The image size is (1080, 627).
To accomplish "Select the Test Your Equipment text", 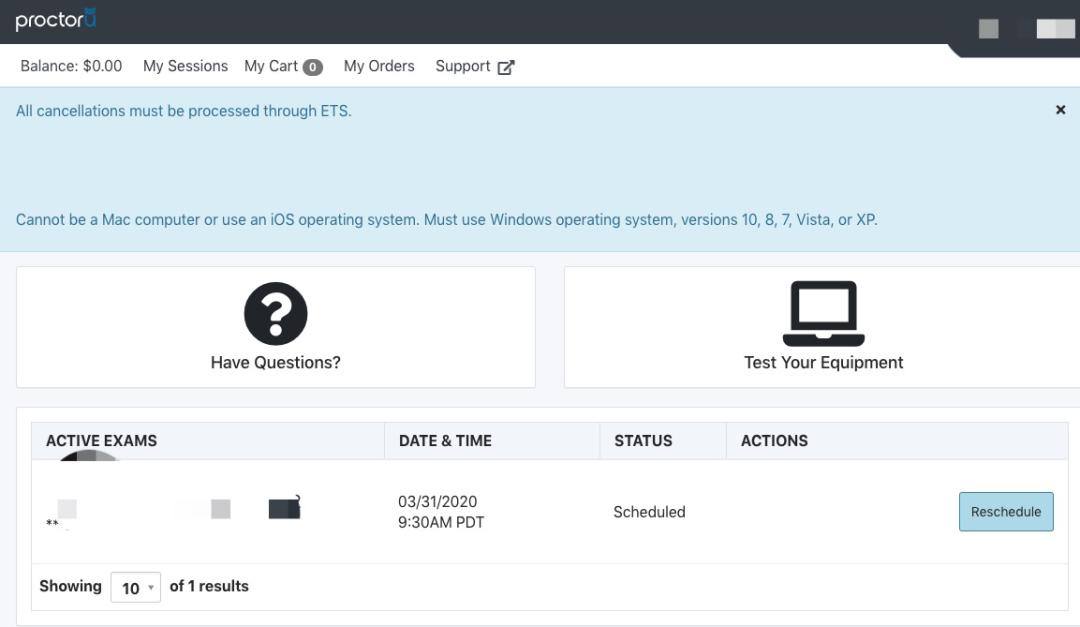I will (823, 363).
